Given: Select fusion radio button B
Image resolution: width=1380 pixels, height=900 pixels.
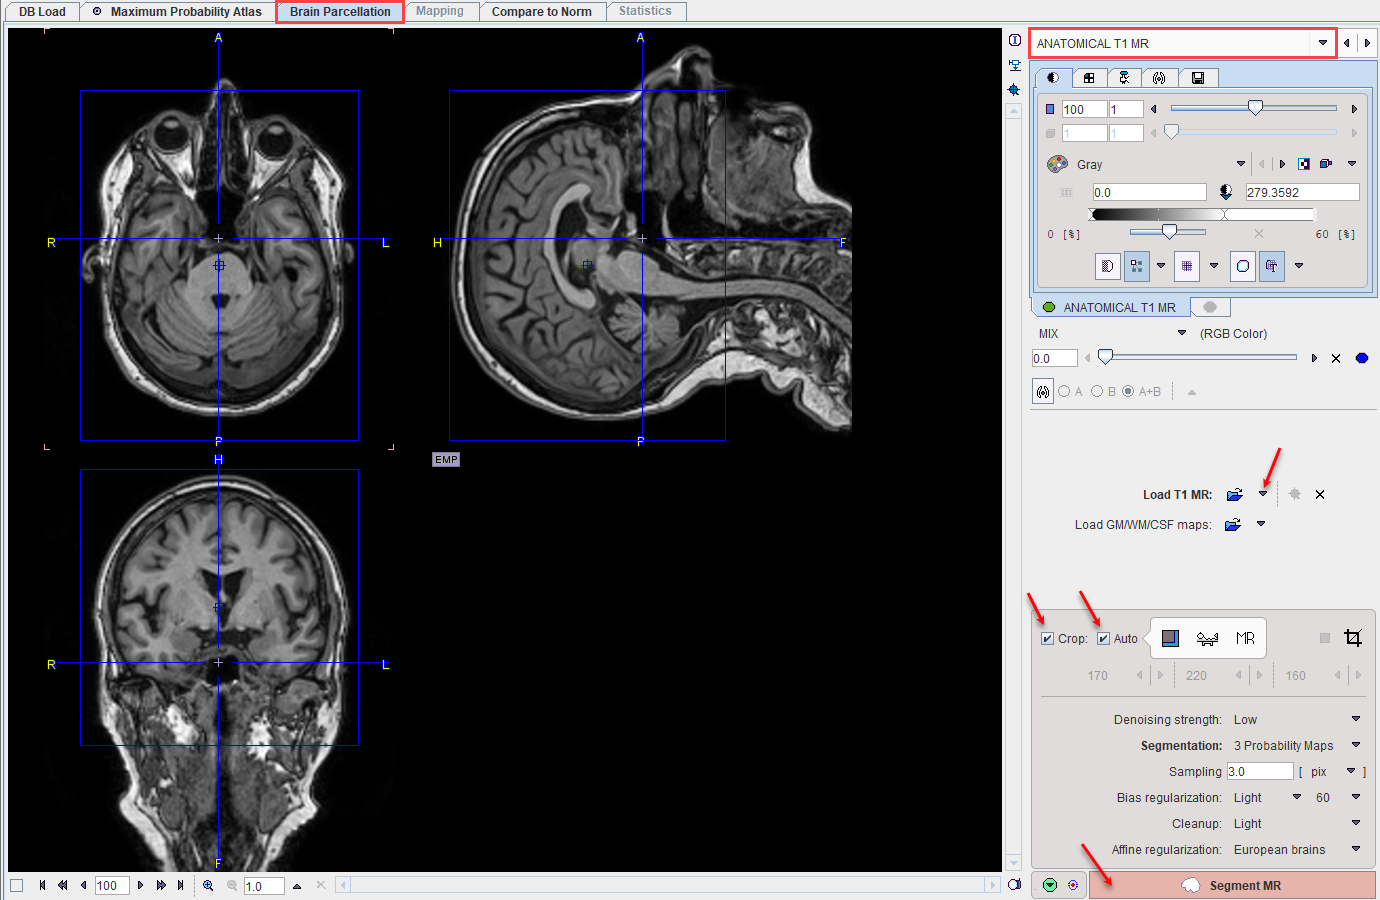Looking at the screenshot, I should [1097, 392].
